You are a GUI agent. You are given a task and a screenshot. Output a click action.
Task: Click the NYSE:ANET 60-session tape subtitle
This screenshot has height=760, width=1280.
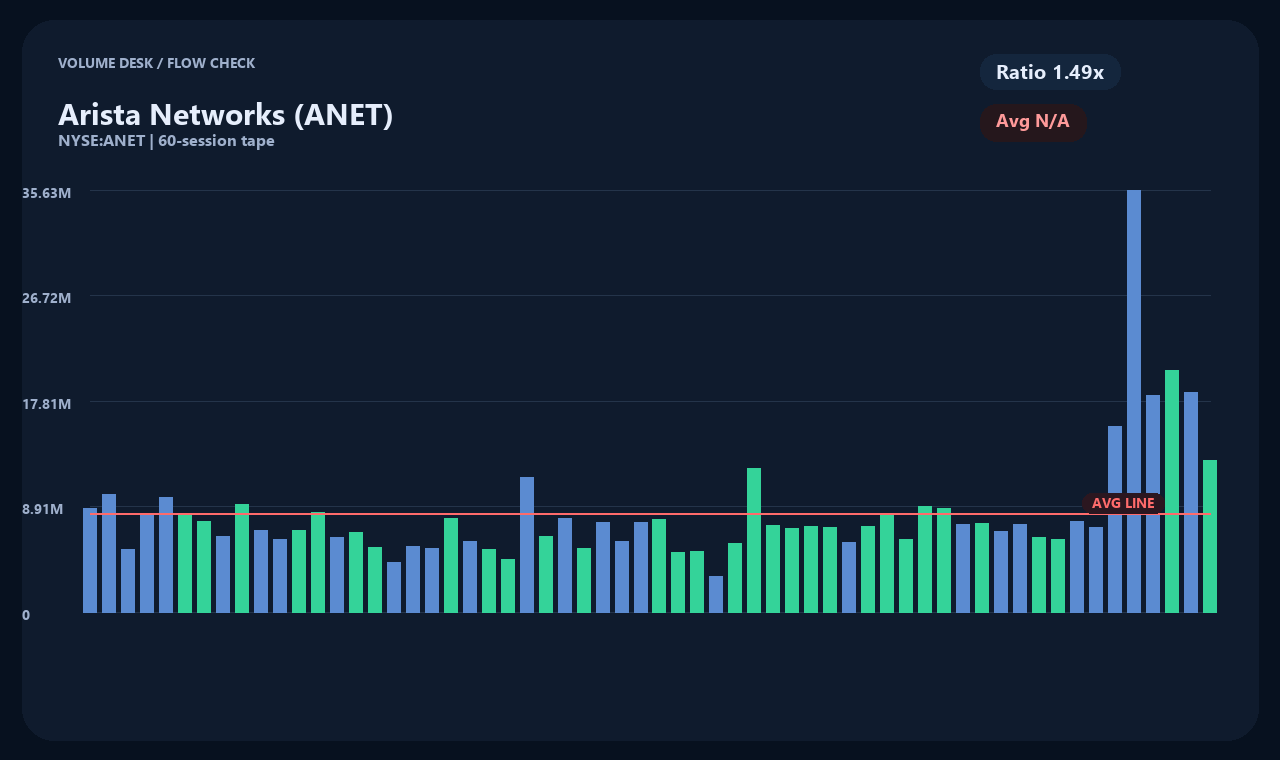coord(166,141)
